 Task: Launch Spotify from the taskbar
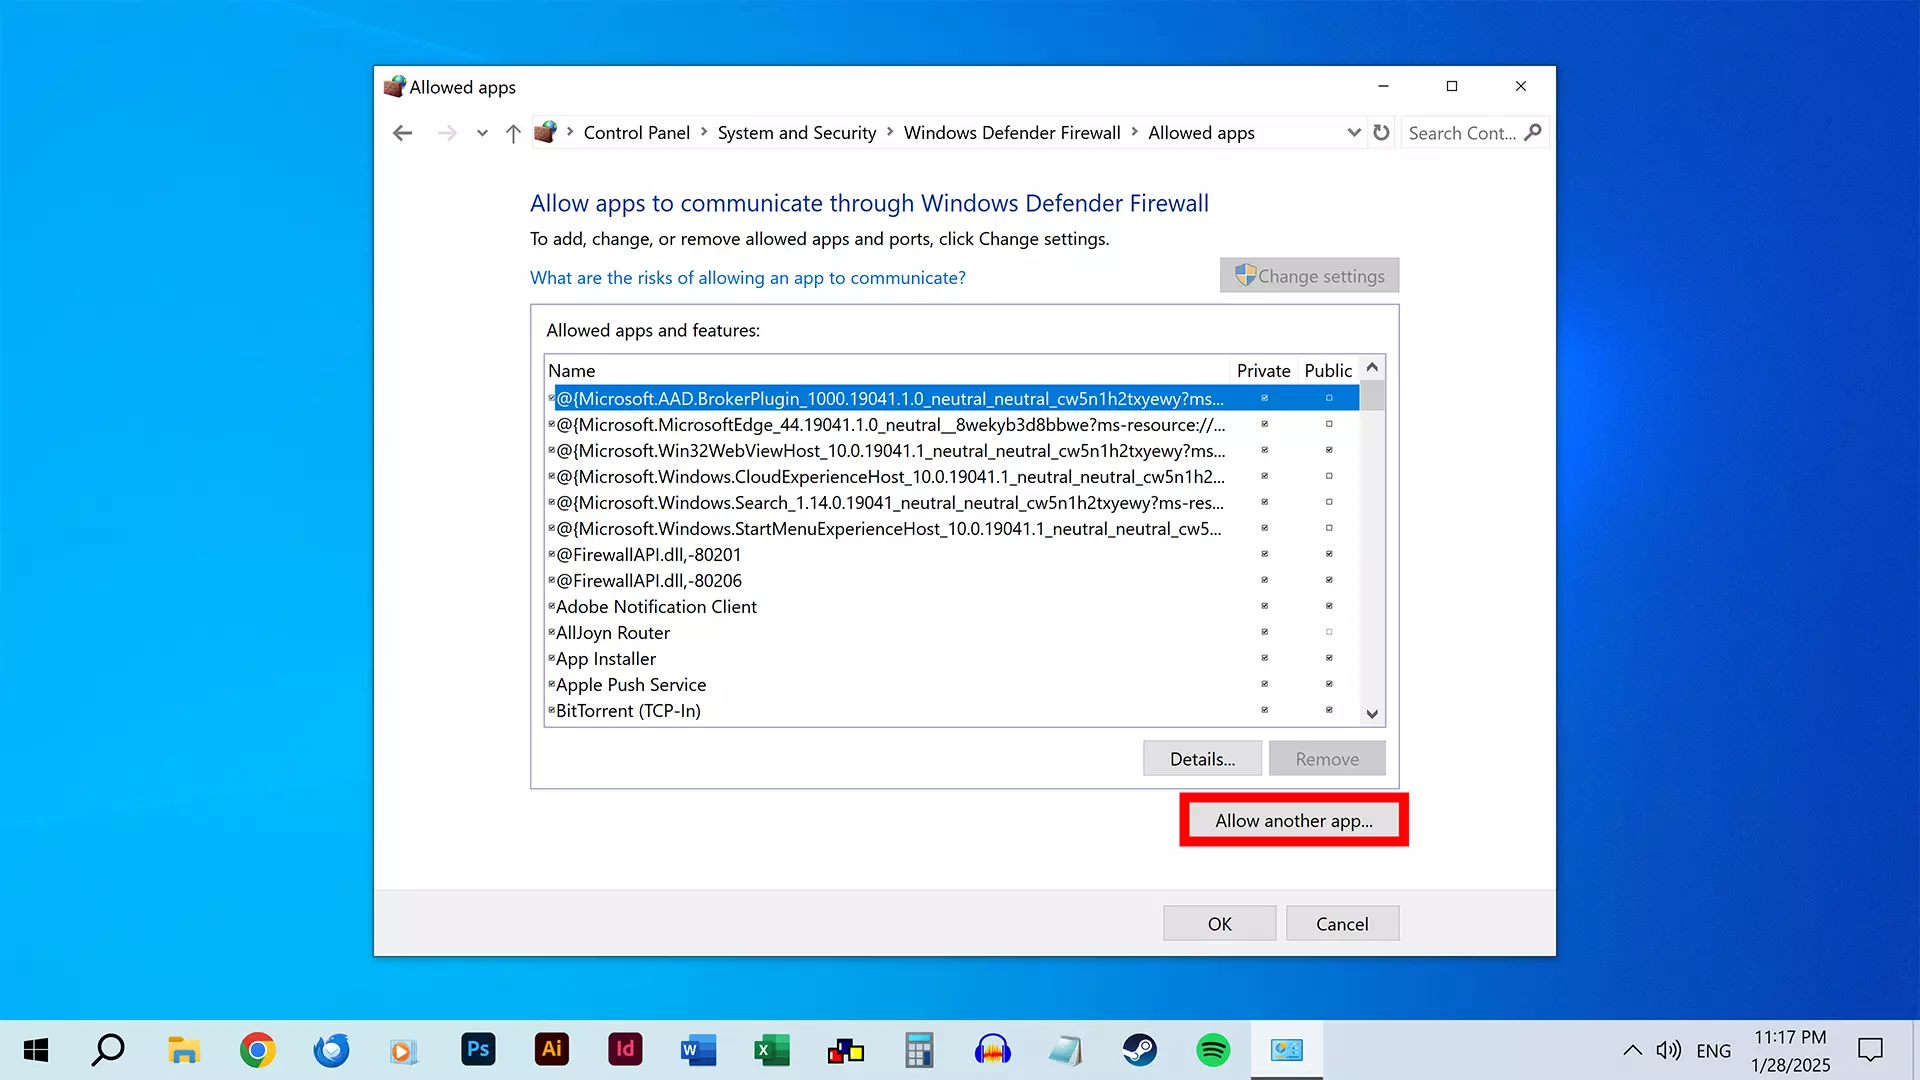[x=1213, y=1050]
